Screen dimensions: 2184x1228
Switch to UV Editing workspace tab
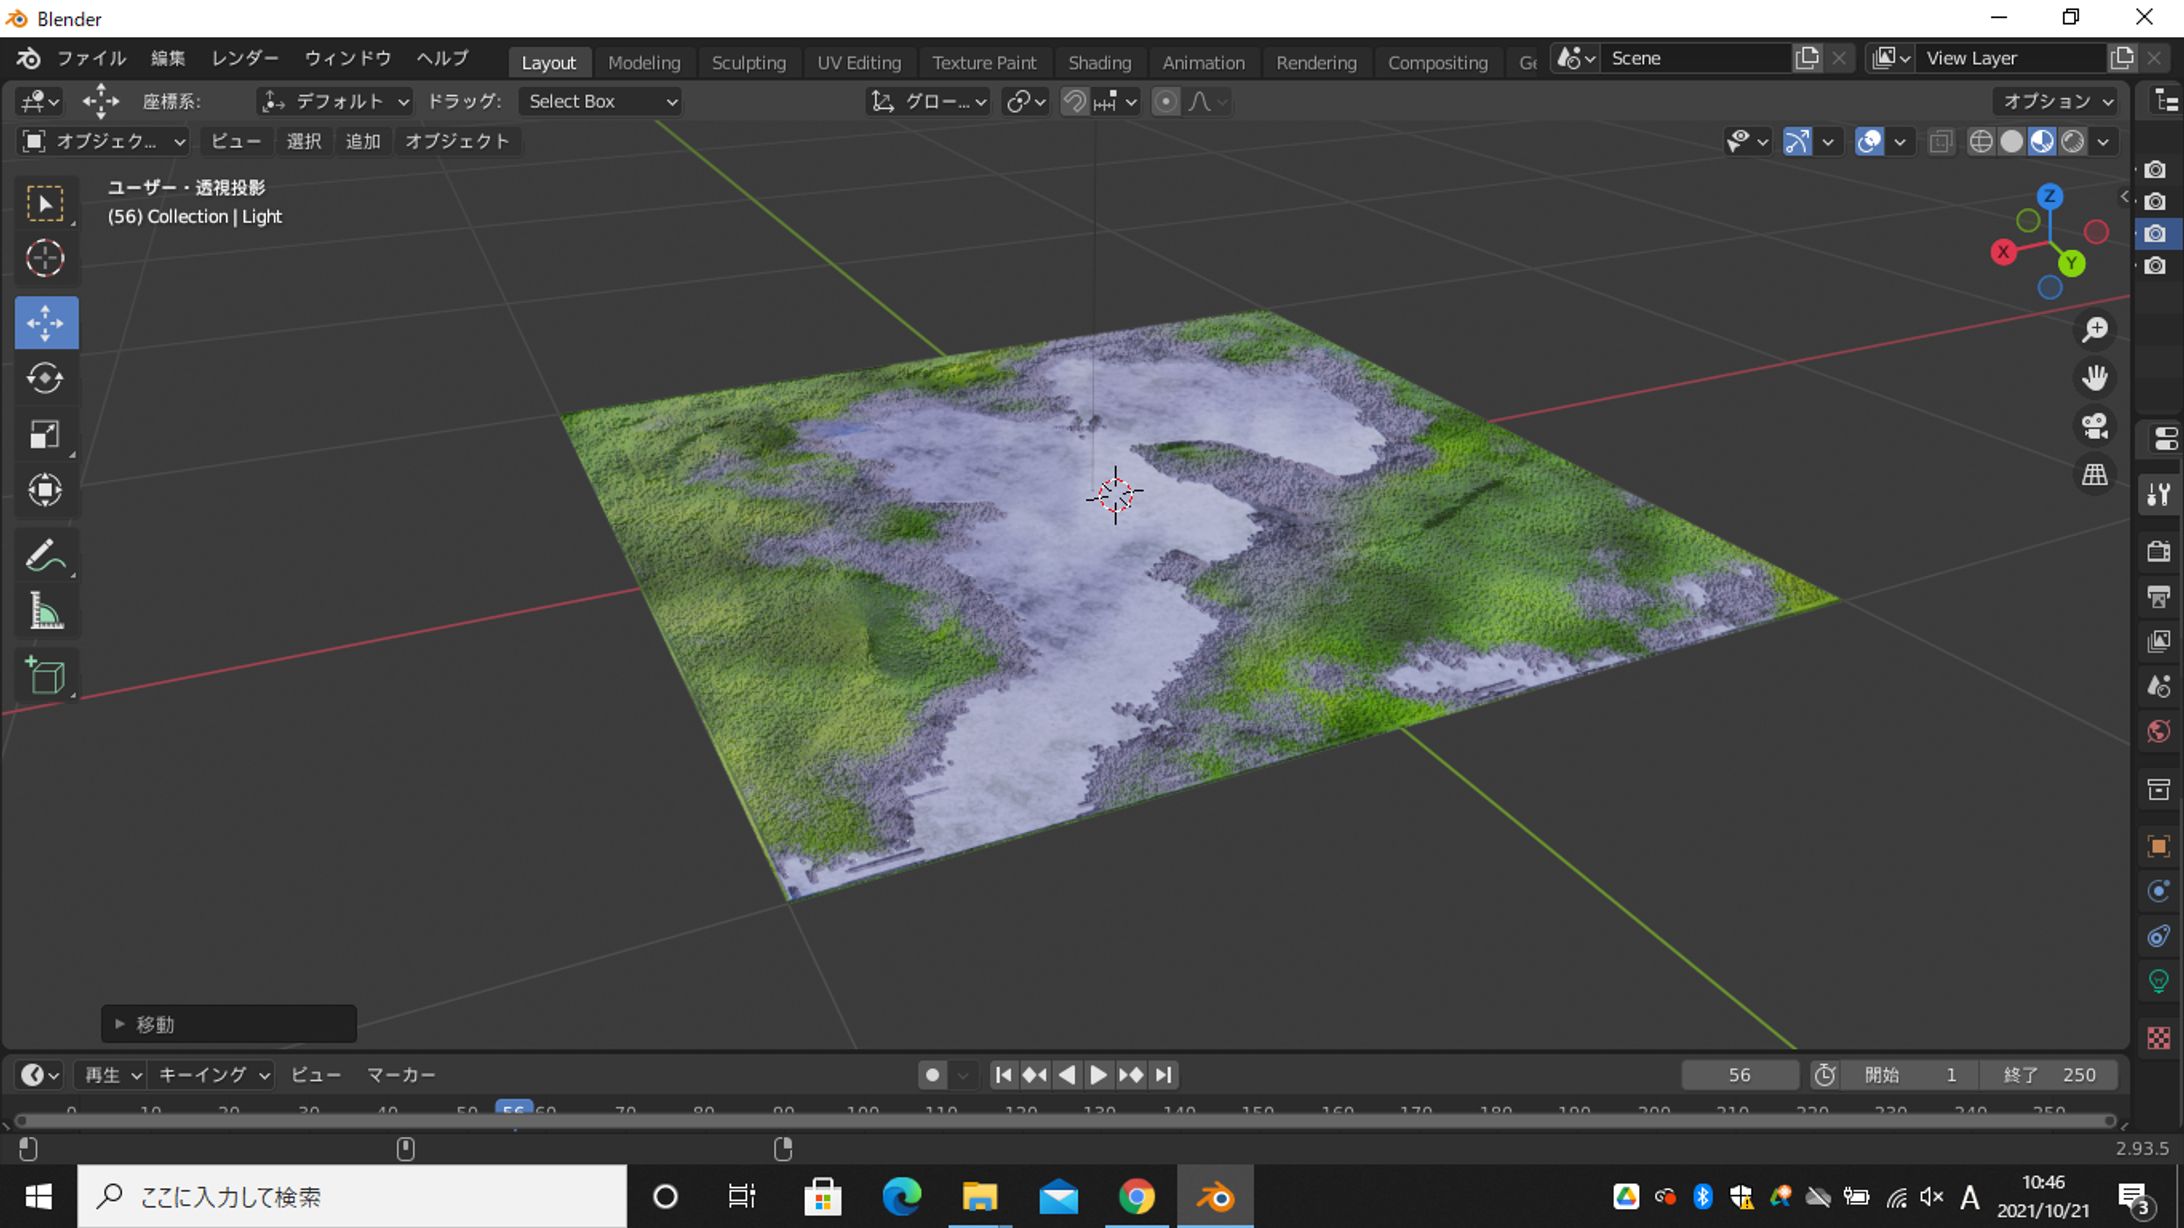[x=859, y=62]
